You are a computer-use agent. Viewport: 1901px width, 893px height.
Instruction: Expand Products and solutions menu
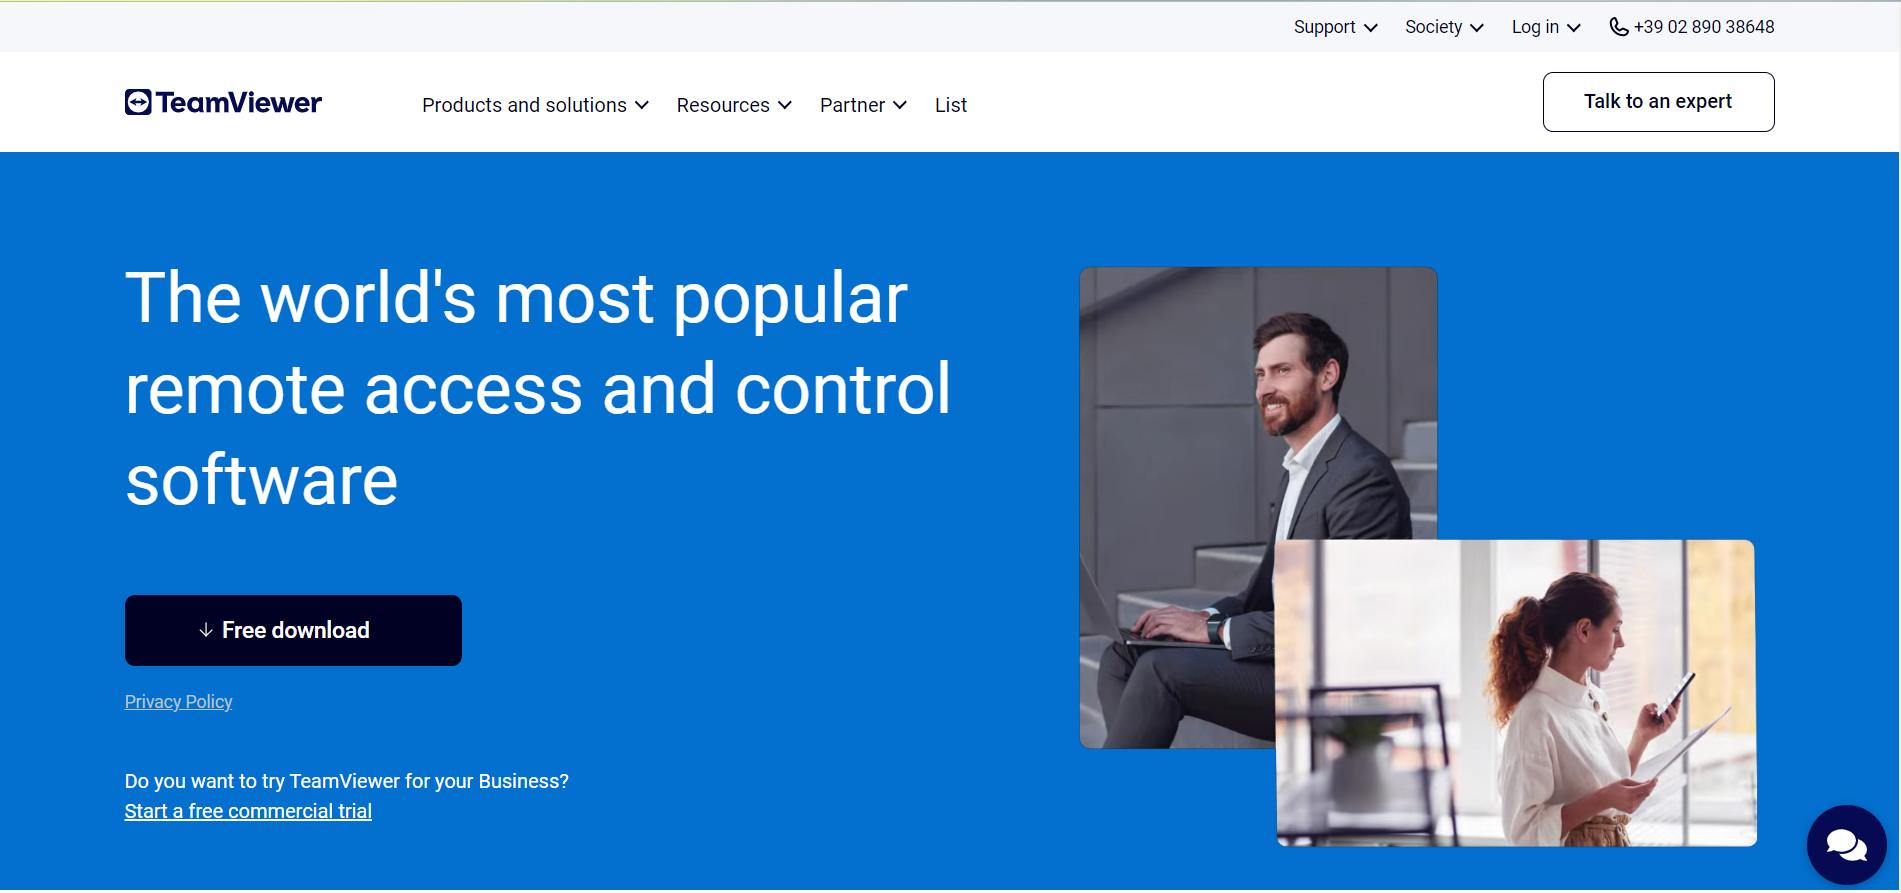[x=534, y=105]
